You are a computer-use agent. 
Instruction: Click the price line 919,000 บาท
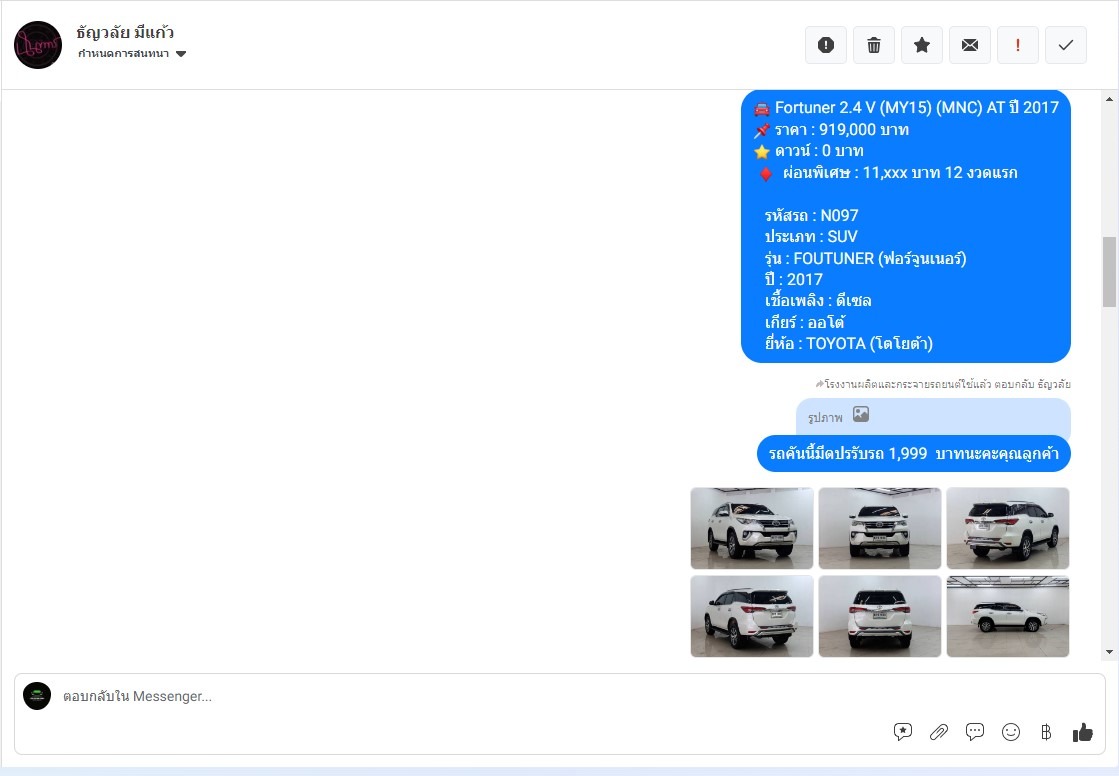pos(842,130)
